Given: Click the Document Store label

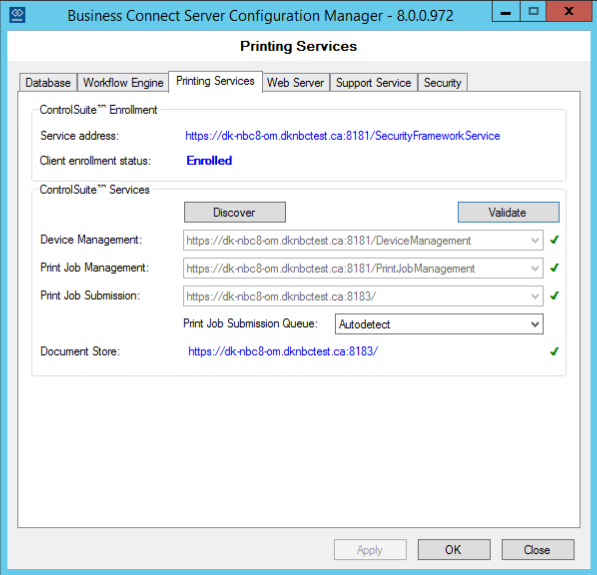Looking at the screenshot, I should click(80, 351).
